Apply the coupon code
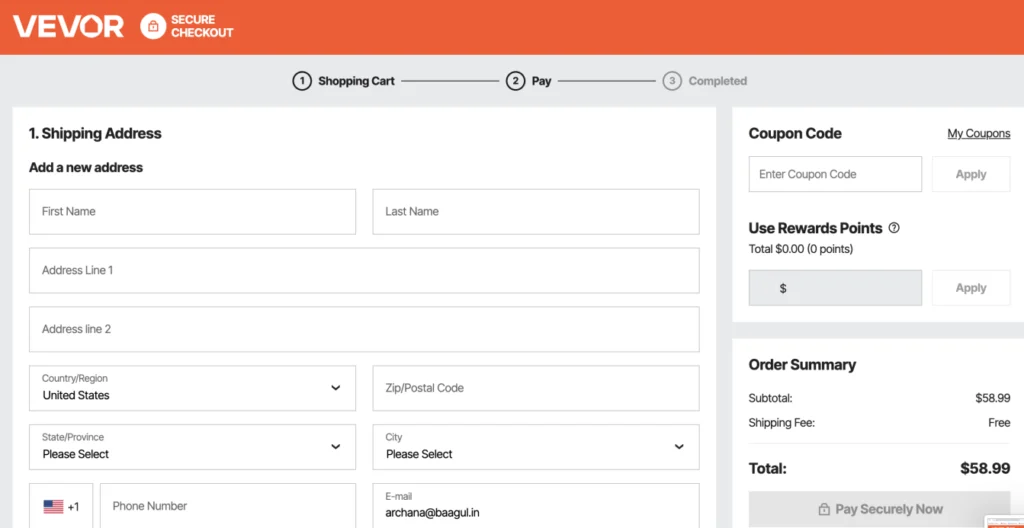 point(971,174)
